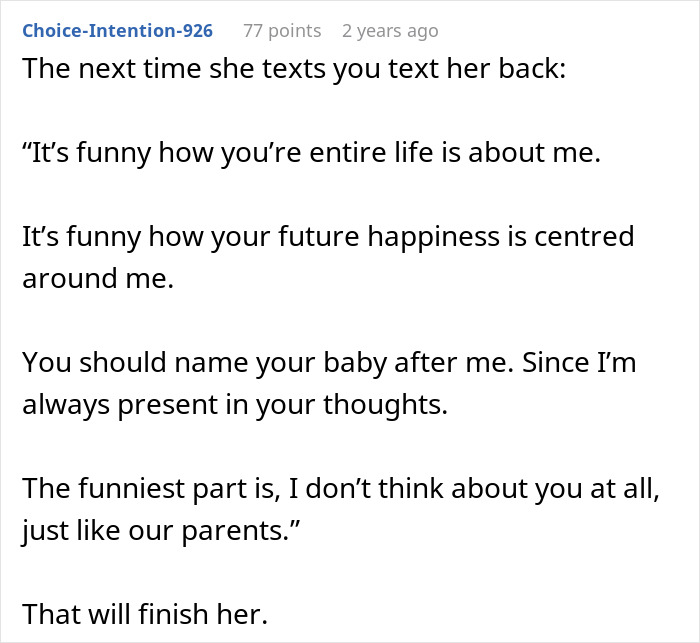Click the line ending with 'happiness is centred'

point(328,237)
